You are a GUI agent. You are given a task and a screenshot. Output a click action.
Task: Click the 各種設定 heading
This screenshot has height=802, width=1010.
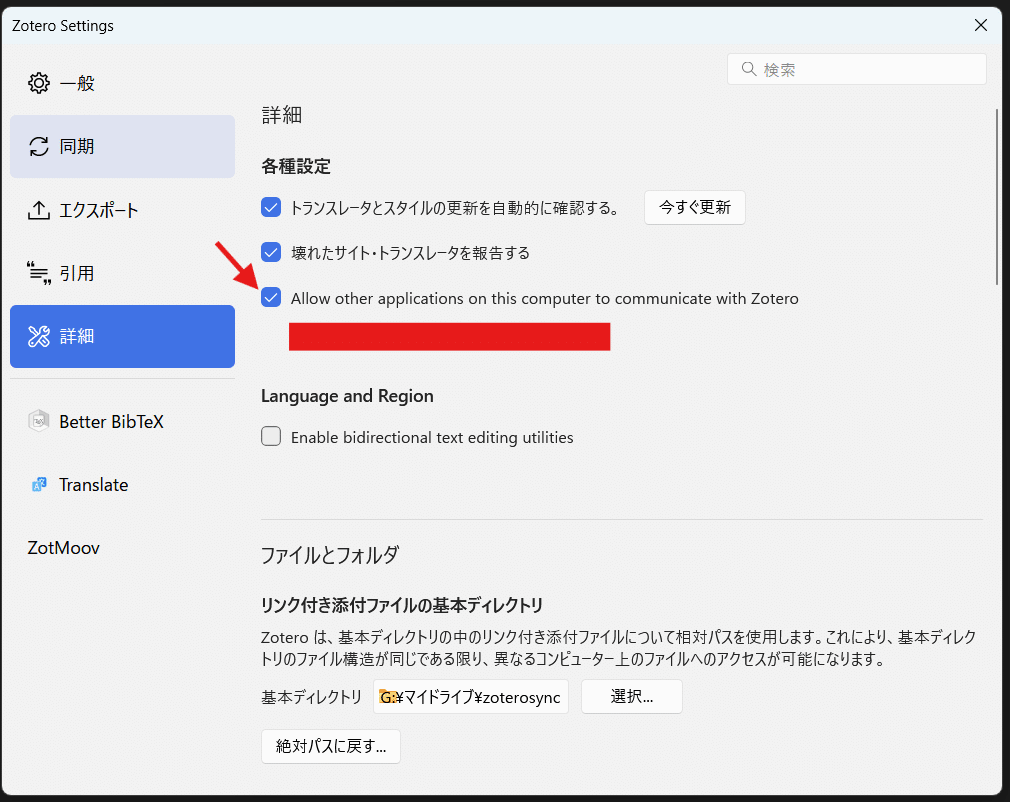pos(296,166)
